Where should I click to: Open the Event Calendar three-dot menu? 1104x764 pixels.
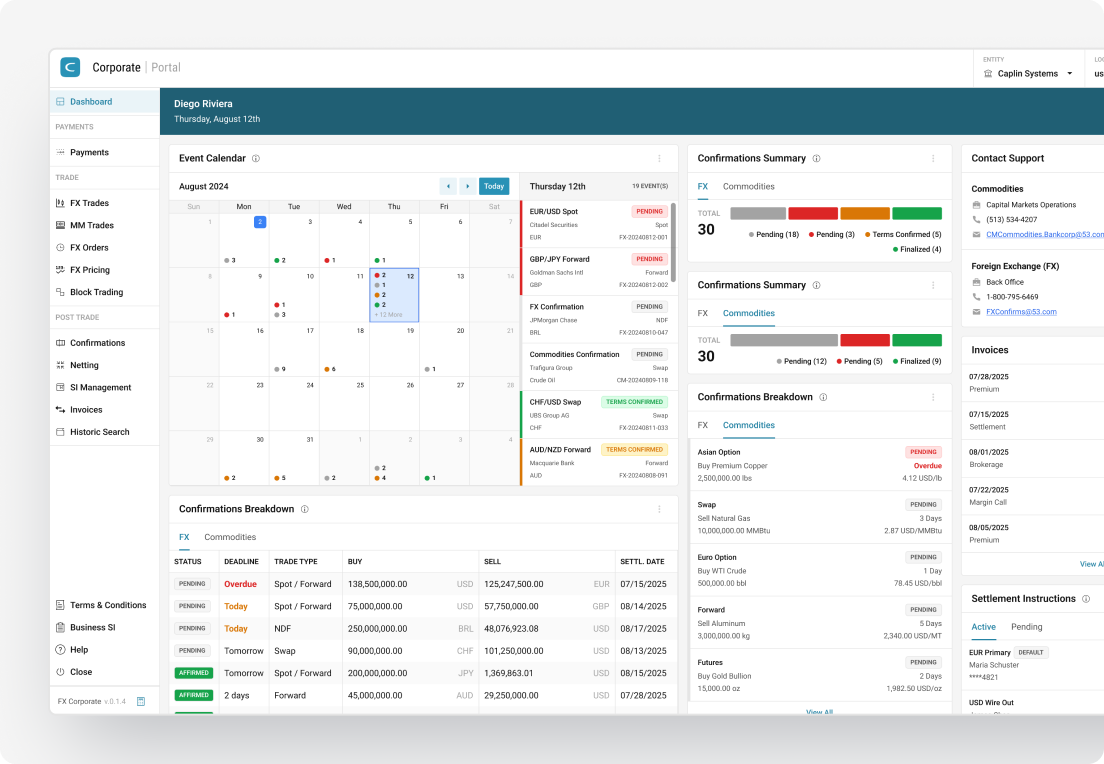[659, 158]
